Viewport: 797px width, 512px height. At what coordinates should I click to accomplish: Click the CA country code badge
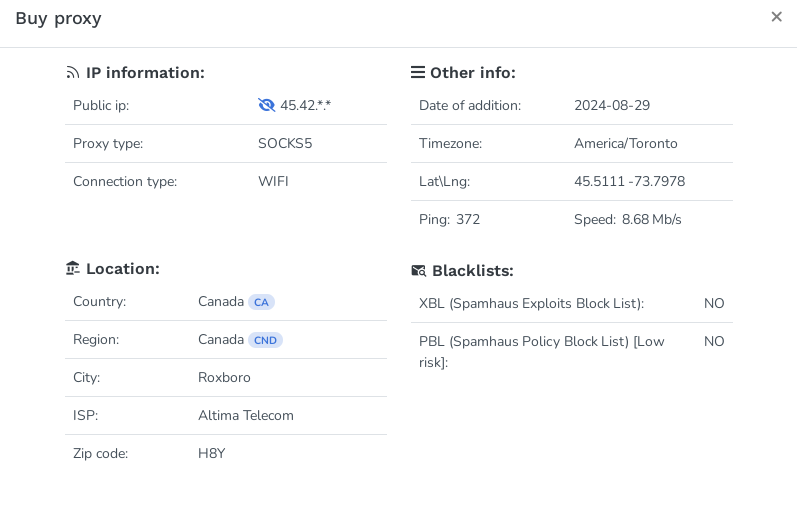261,302
